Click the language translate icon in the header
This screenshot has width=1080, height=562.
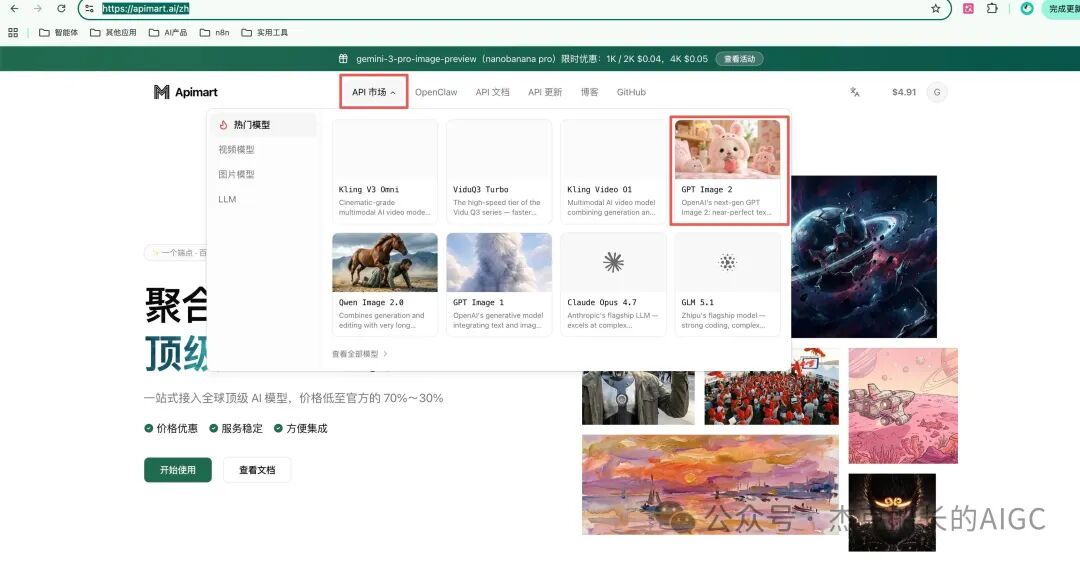(855, 92)
